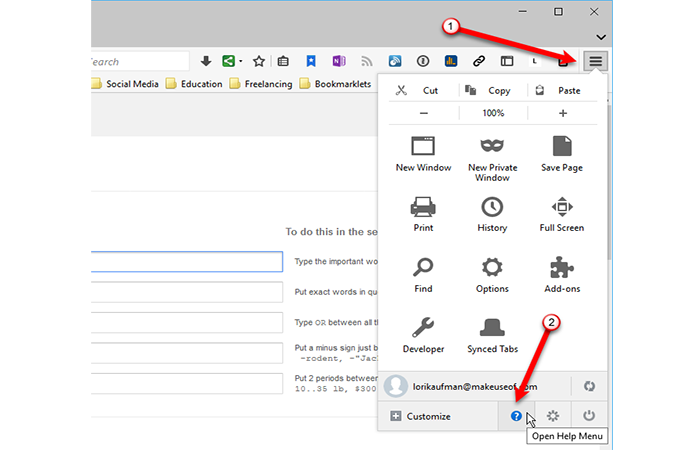Open the Bookmarklets bookmarks folder
This screenshot has height=450, width=700.
335,84
